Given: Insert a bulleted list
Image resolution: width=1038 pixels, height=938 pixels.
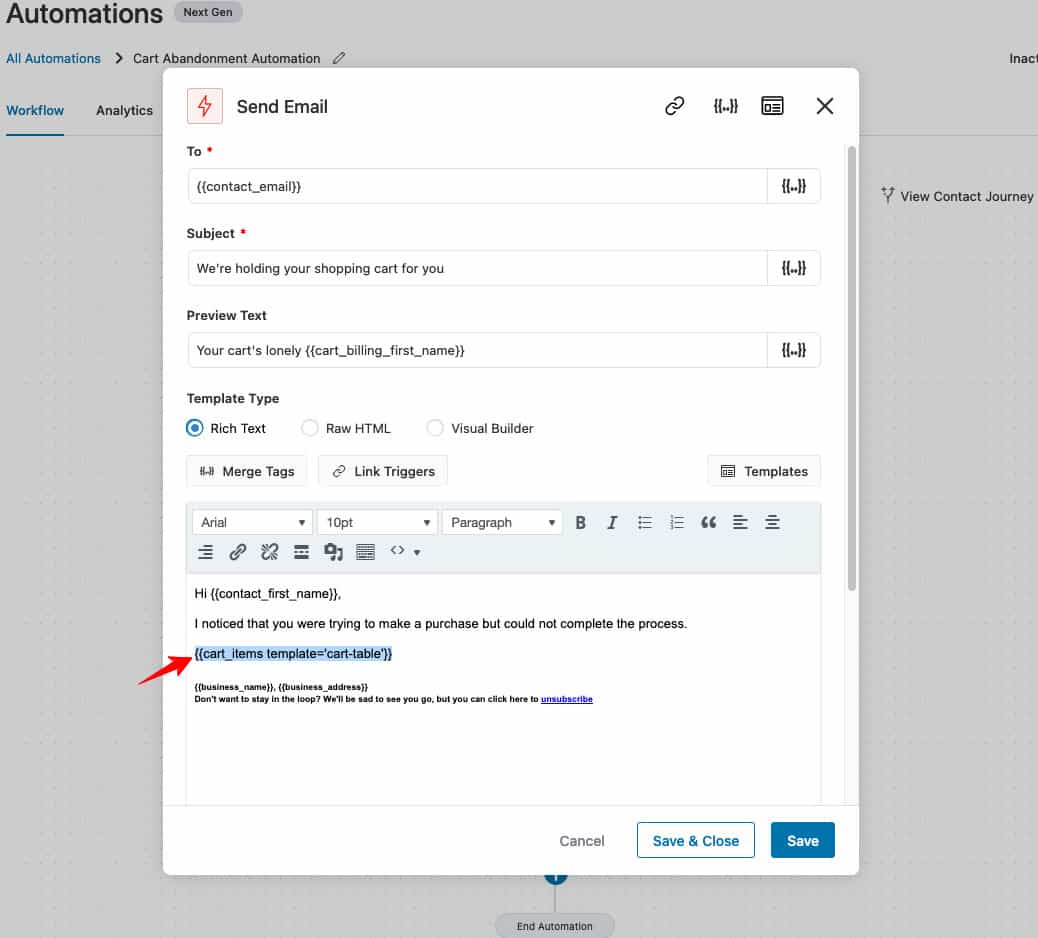Looking at the screenshot, I should pos(645,522).
